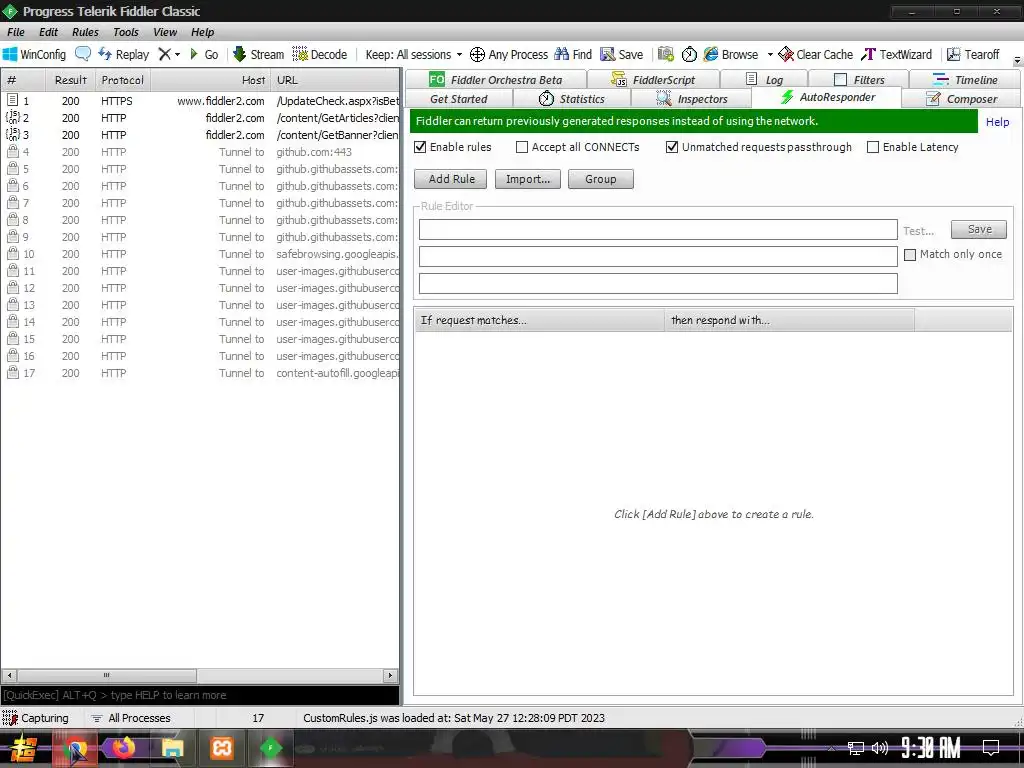This screenshot has width=1024, height=768.
Task: Click the Group button
Action: pyautogui.click(x=601, y=179)
